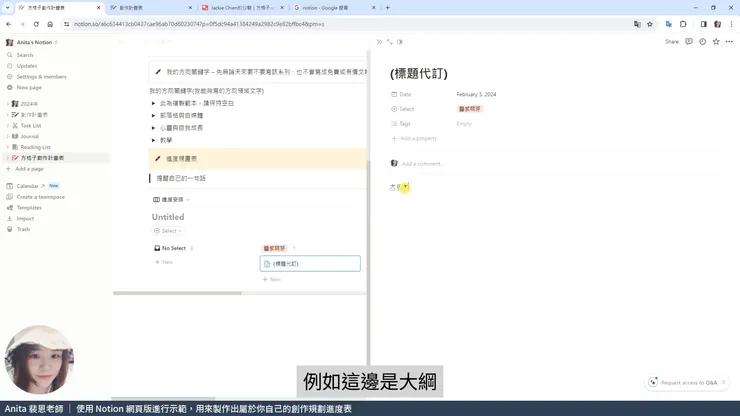This screenshot has height=416, width=740.
Task: Click the 獨家精芽 select tag in properties
Action: (470, 109)
